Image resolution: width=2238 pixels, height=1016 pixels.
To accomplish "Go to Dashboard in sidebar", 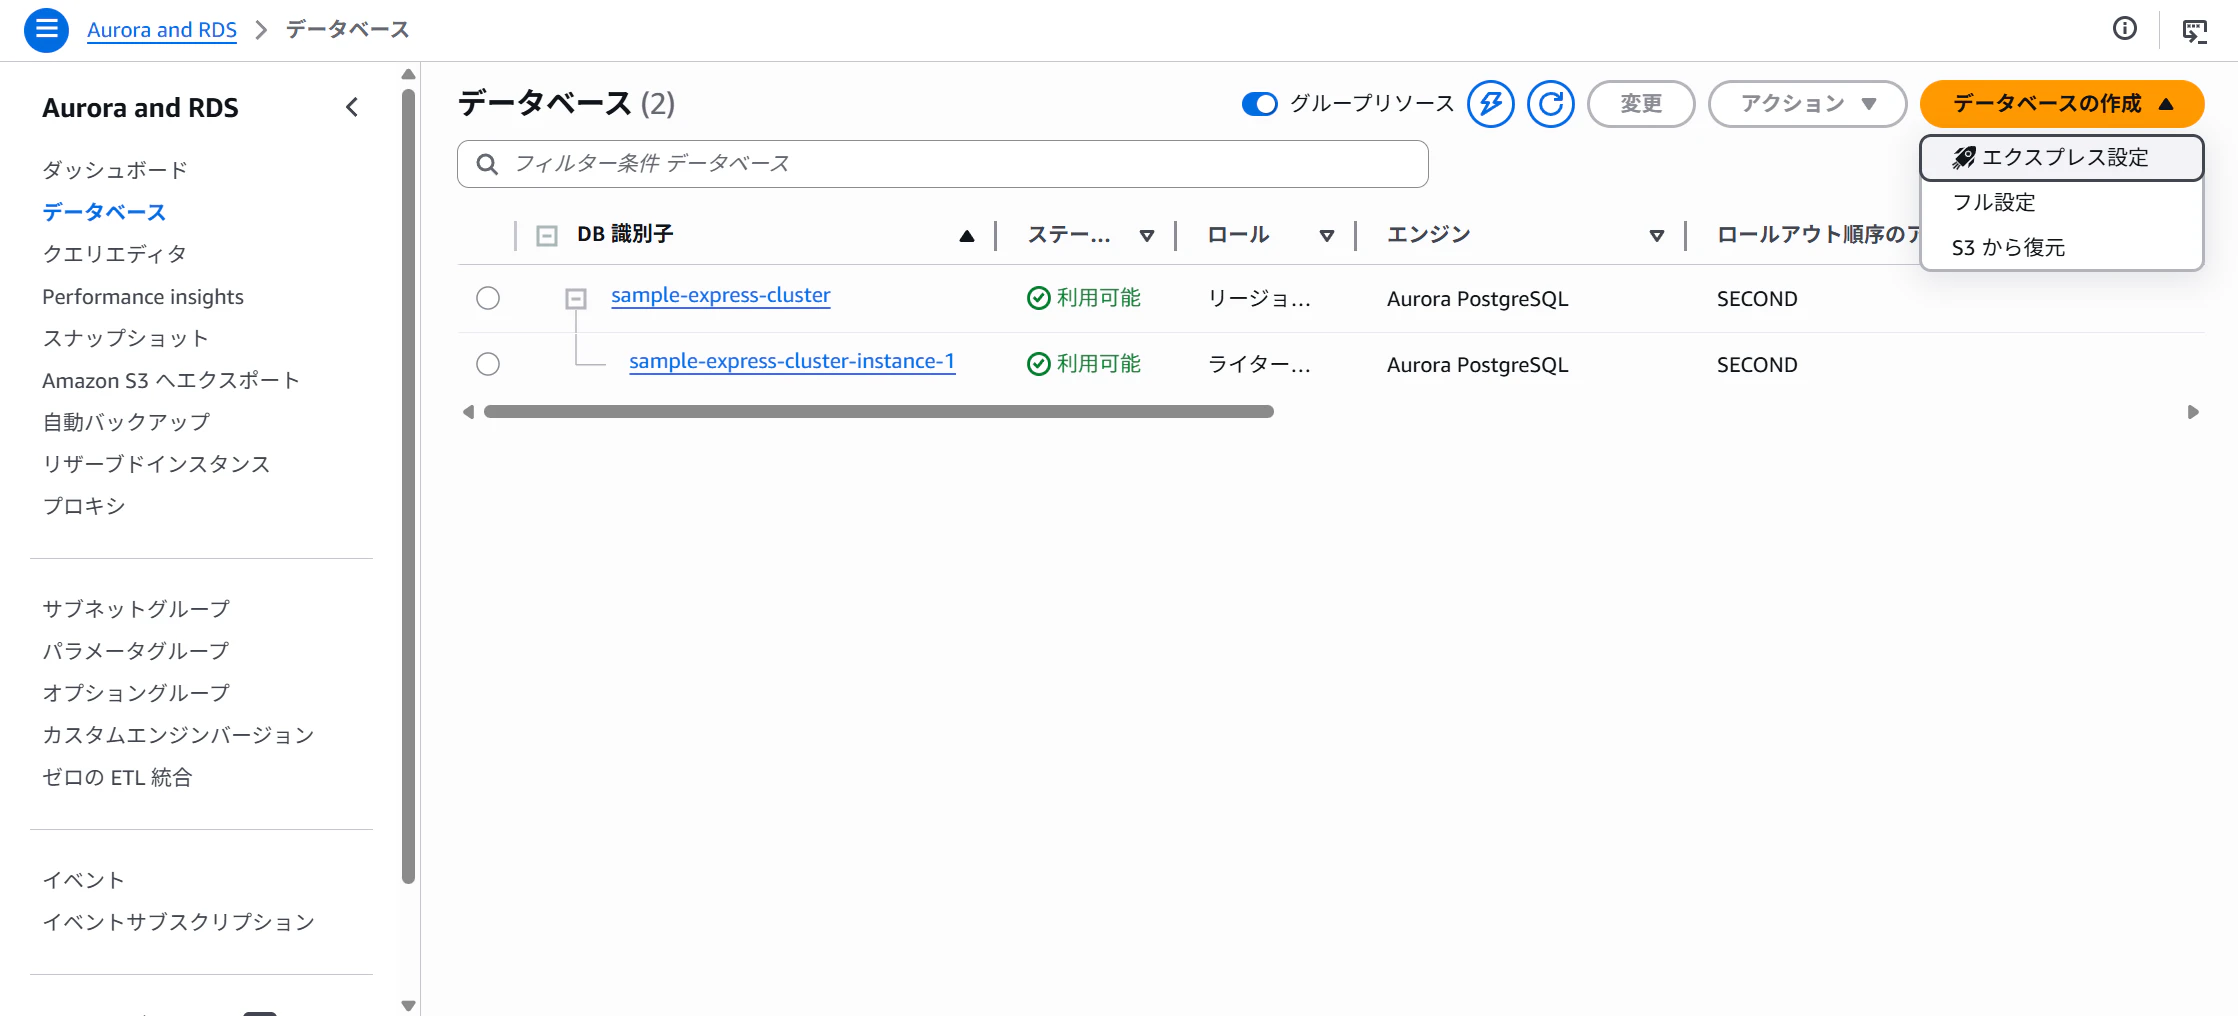I will click(x=115, y=170).
